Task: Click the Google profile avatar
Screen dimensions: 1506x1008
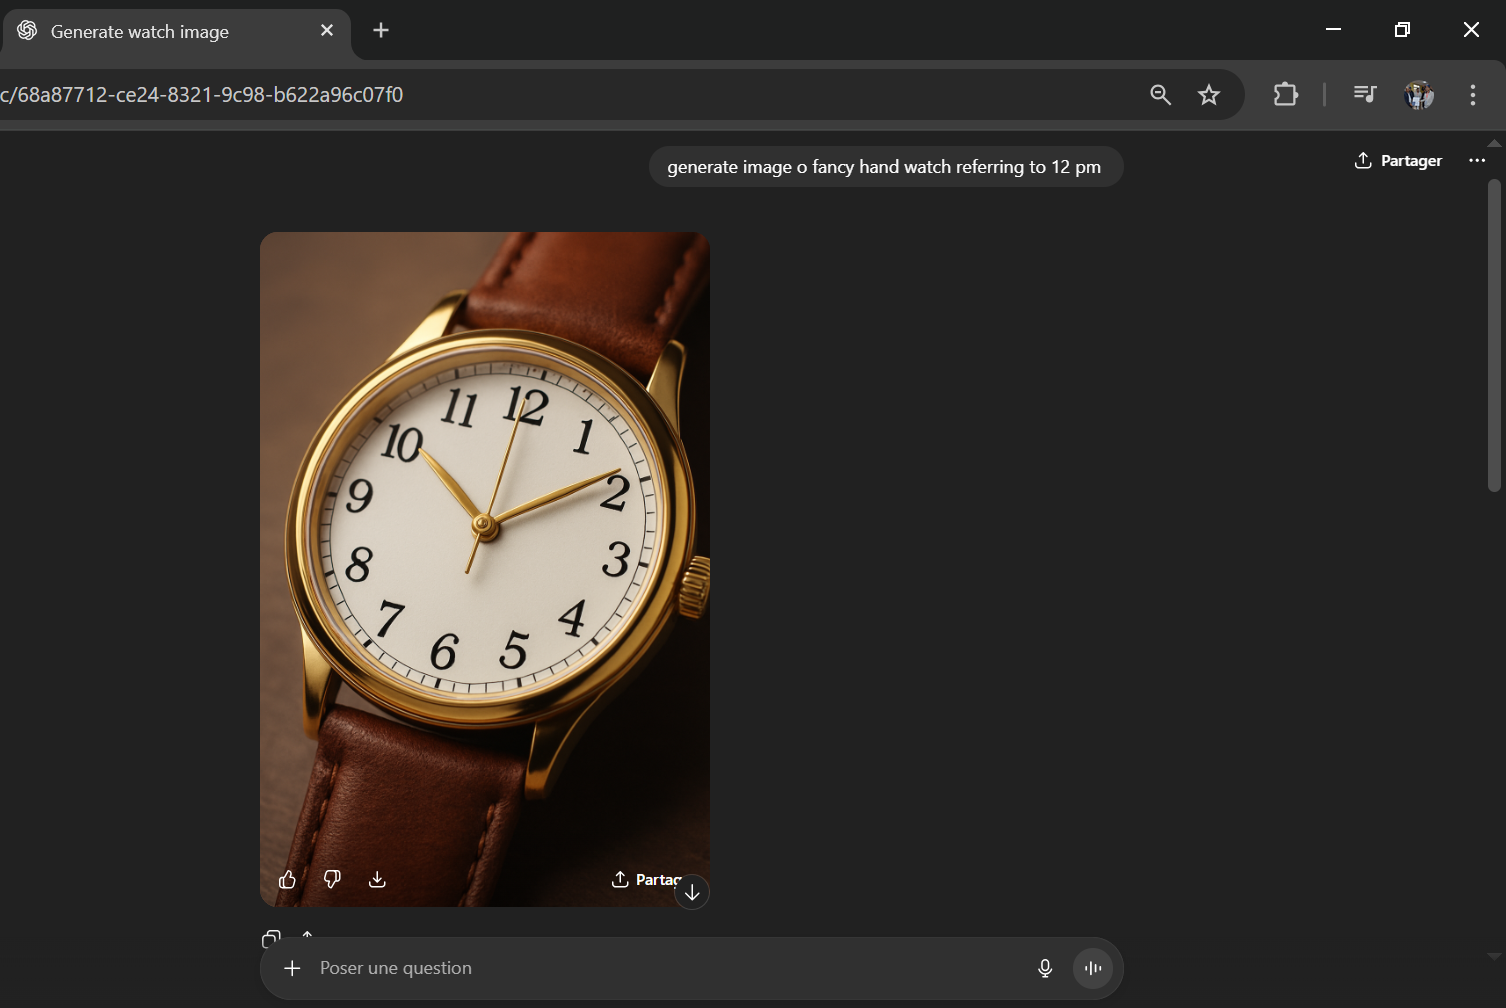Action: click(x=1418, y=95)
